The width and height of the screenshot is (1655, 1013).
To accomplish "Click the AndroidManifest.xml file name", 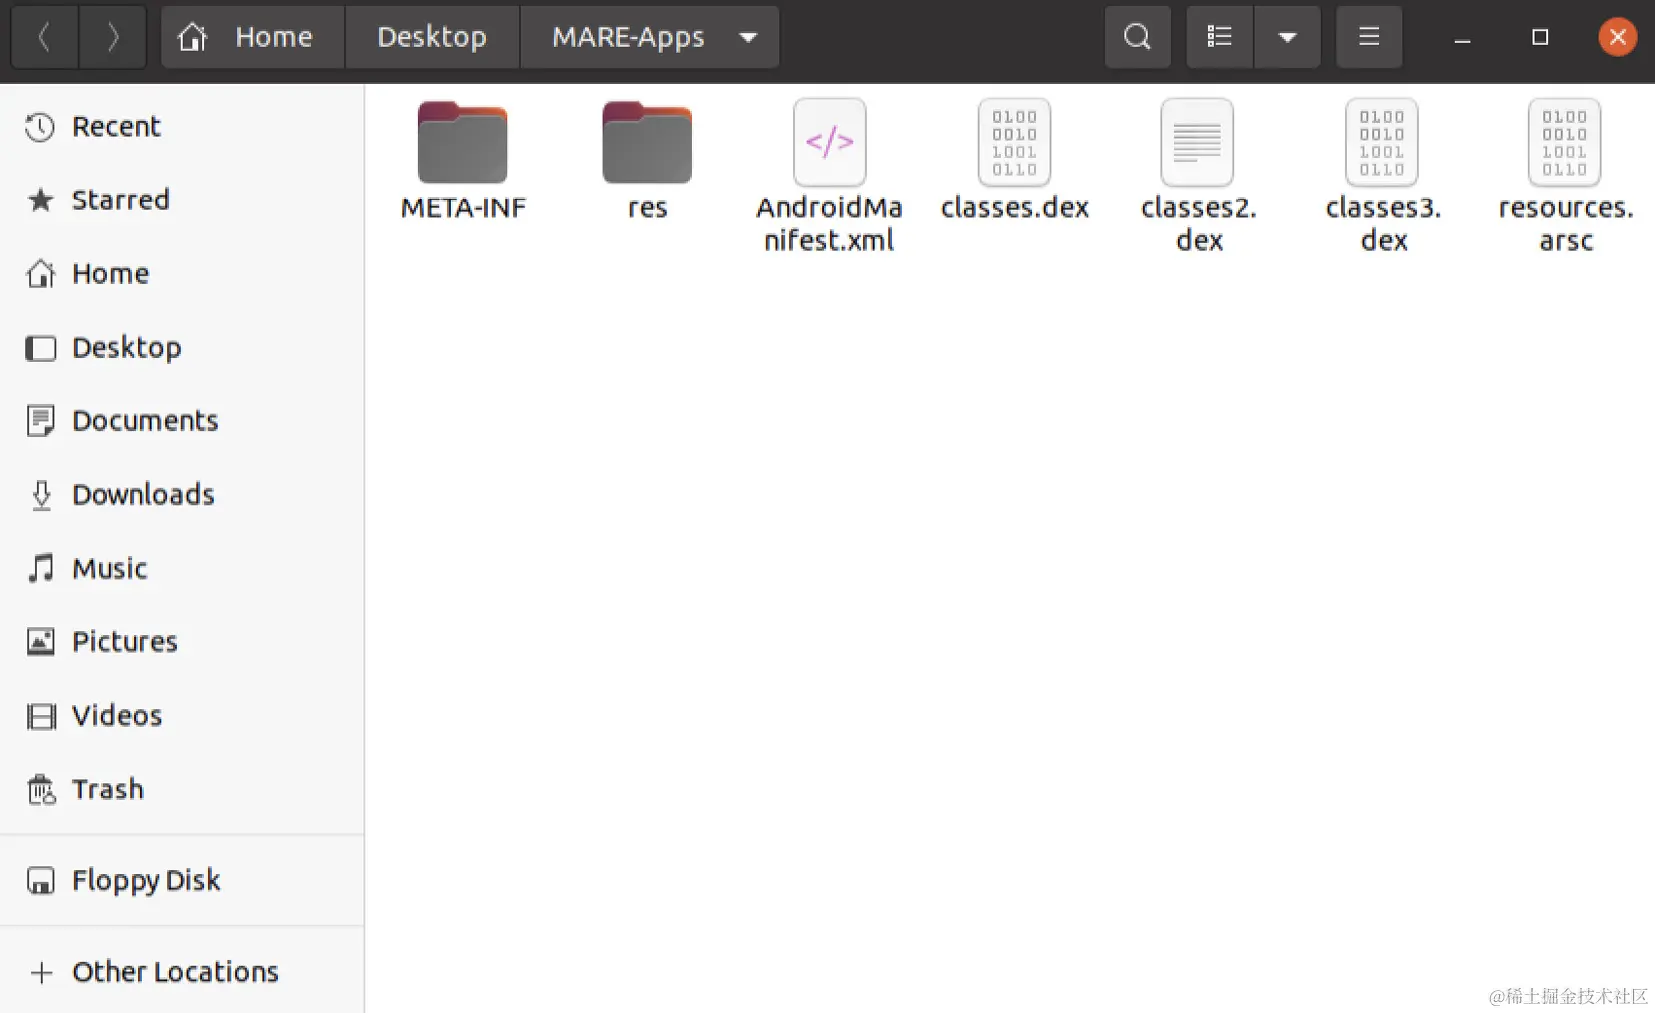I will [x=829, y=224].
